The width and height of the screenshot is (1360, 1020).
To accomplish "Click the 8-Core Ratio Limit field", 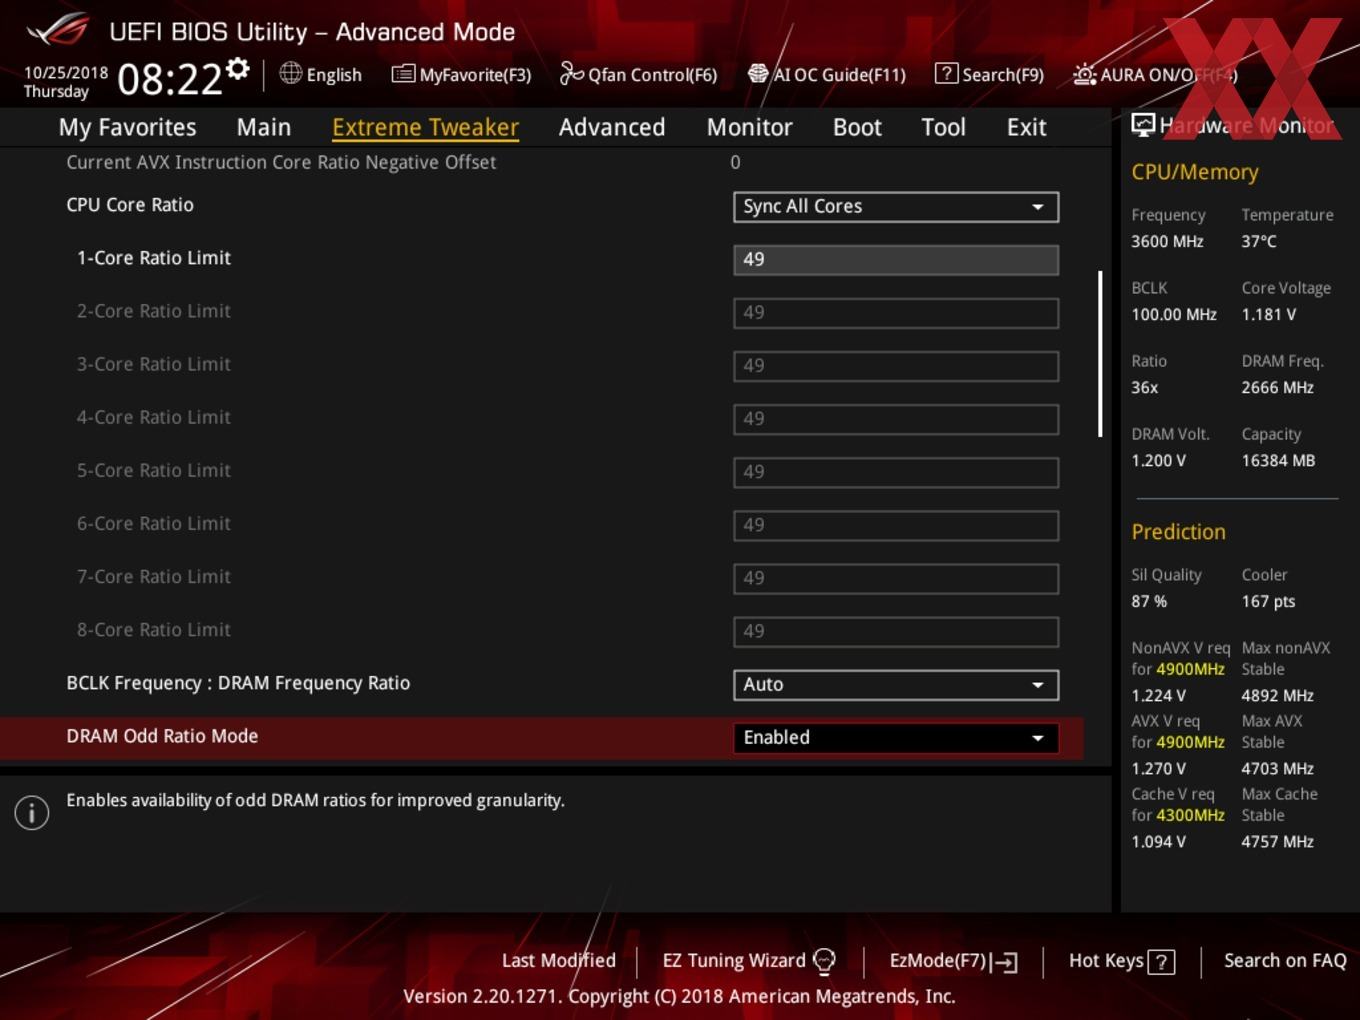I will [x=896, y=630].
